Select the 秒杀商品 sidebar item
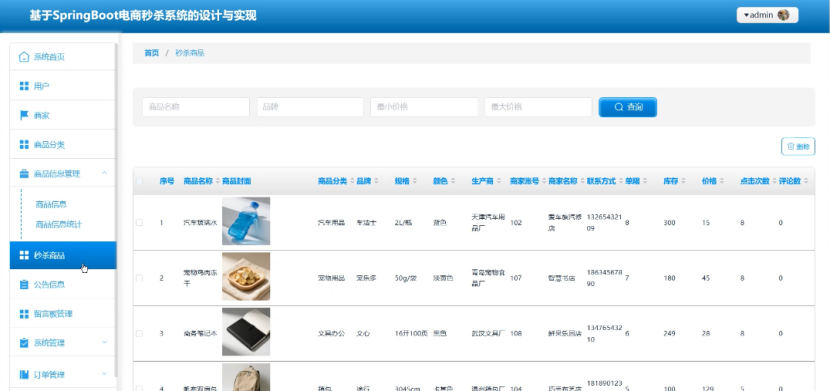The height and width of the screenshot is (391, 830). click(63, 256)
